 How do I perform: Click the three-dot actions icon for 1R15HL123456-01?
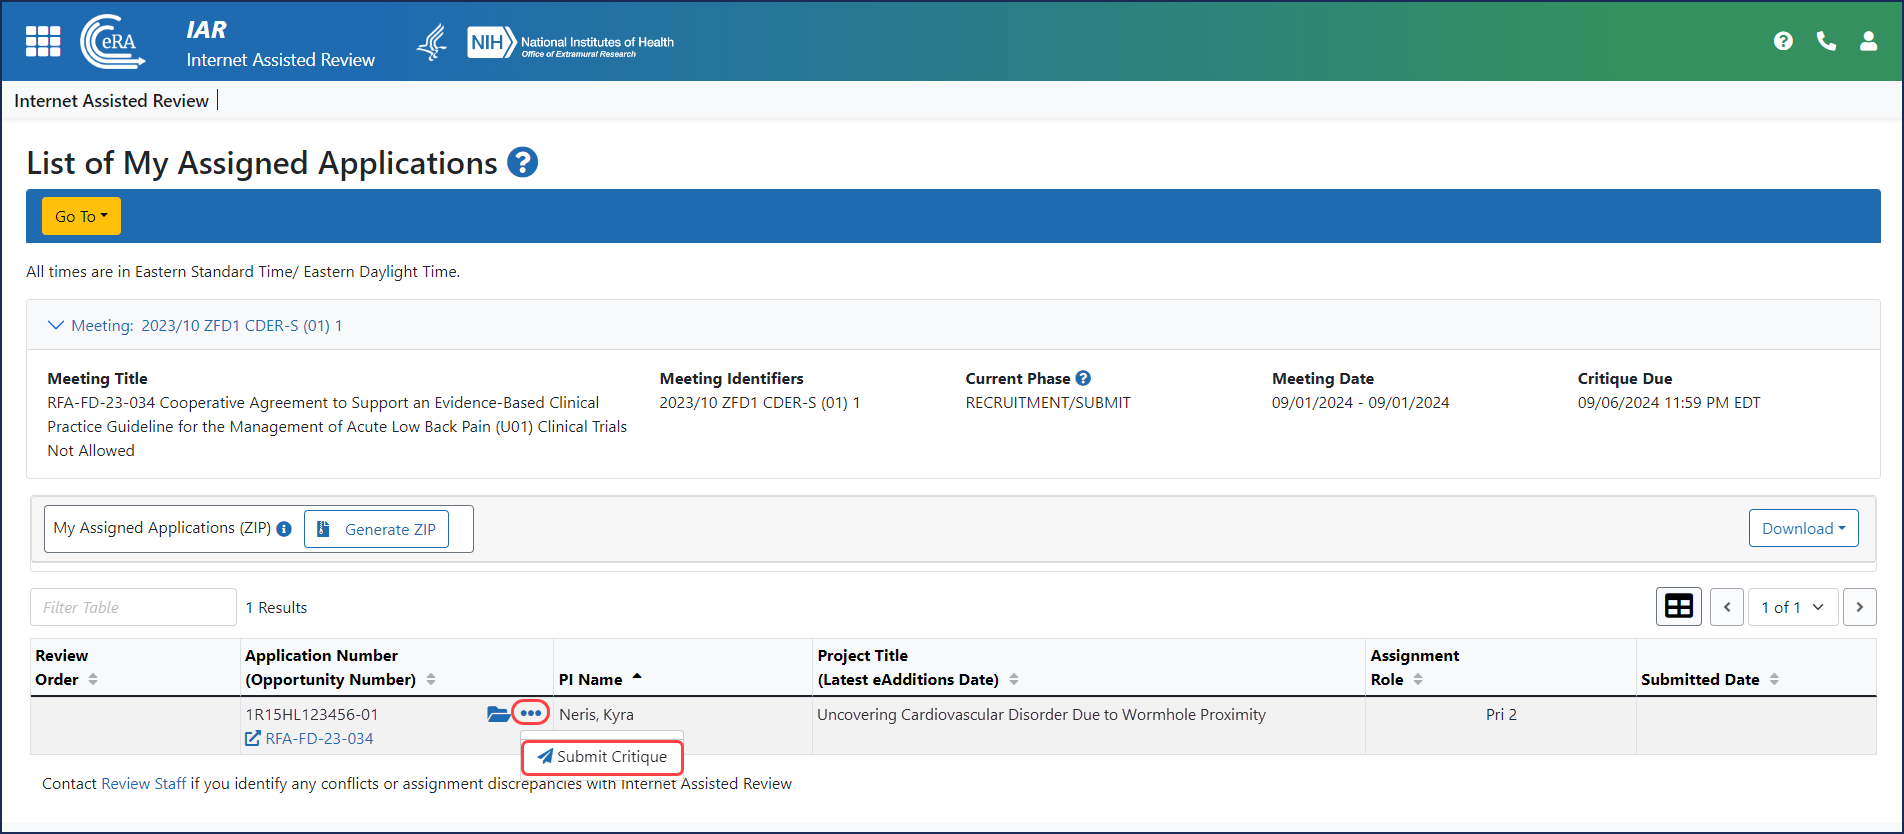(x=531, y=713)
